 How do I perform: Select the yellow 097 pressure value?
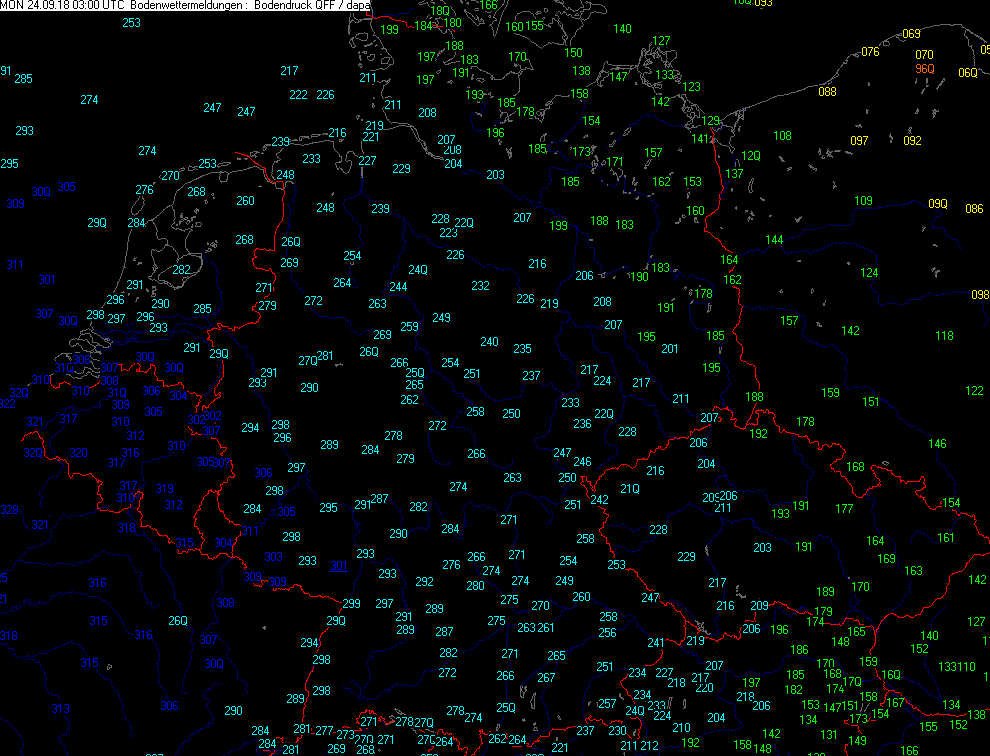coord(859,141)
